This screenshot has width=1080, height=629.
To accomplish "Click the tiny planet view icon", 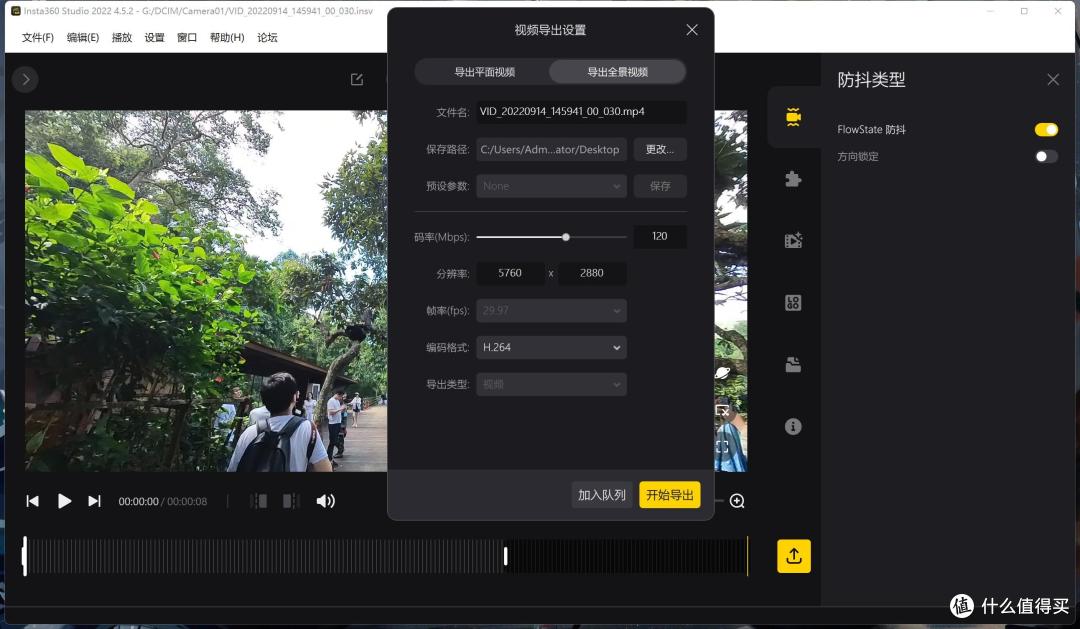I will click(722, 373).
